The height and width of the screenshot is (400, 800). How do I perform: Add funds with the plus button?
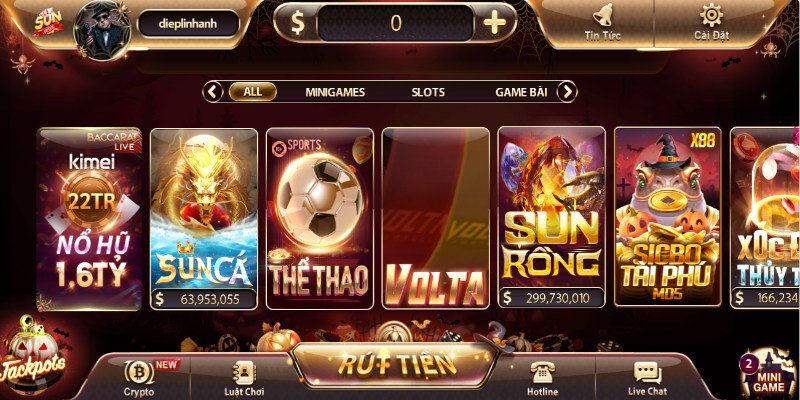tap(494, 23)
